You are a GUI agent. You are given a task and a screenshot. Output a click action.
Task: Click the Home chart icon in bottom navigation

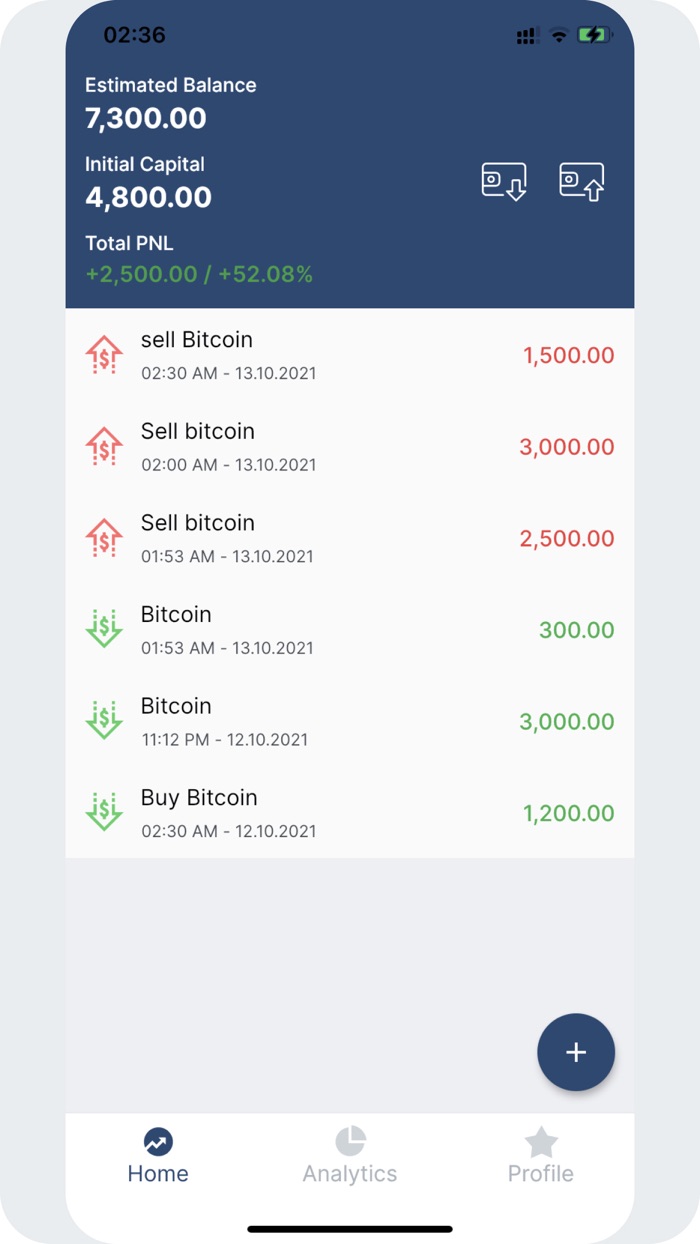click(x=158, y=1141)
